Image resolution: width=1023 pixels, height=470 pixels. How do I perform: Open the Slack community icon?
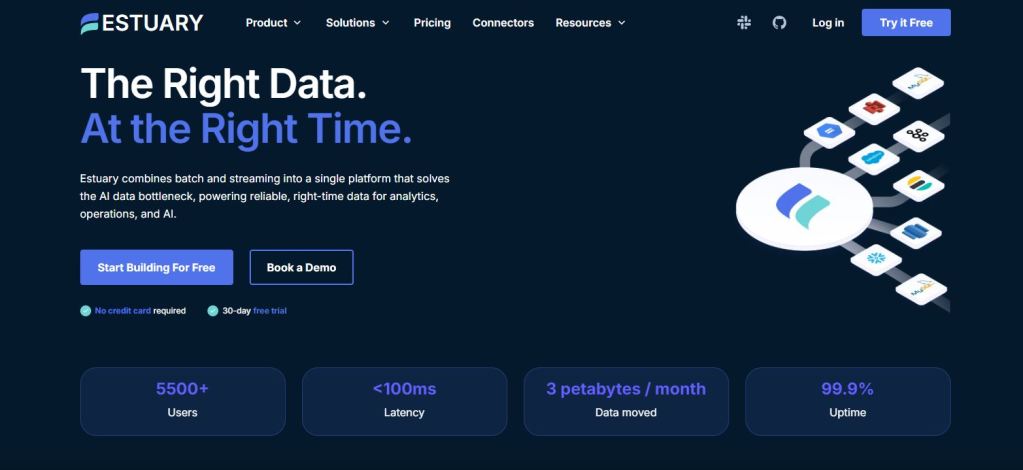pos(744,23)
